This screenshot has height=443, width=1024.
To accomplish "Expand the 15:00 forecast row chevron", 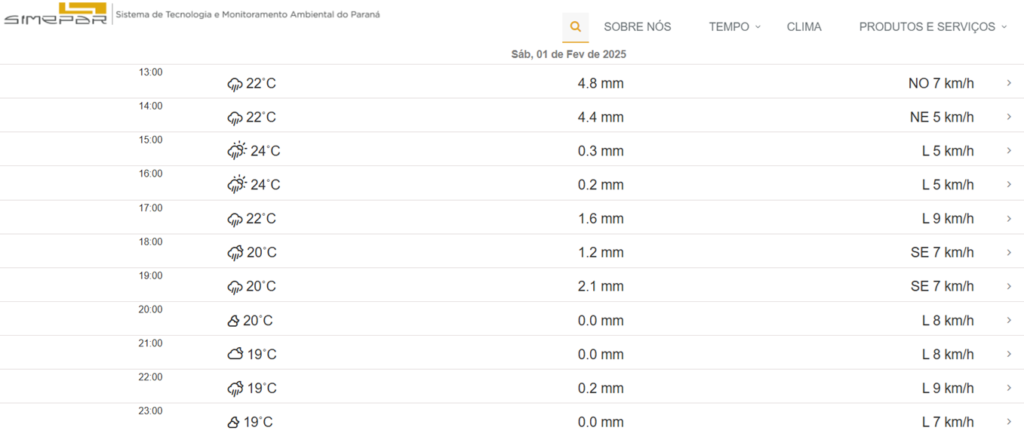I will 1009,151.
